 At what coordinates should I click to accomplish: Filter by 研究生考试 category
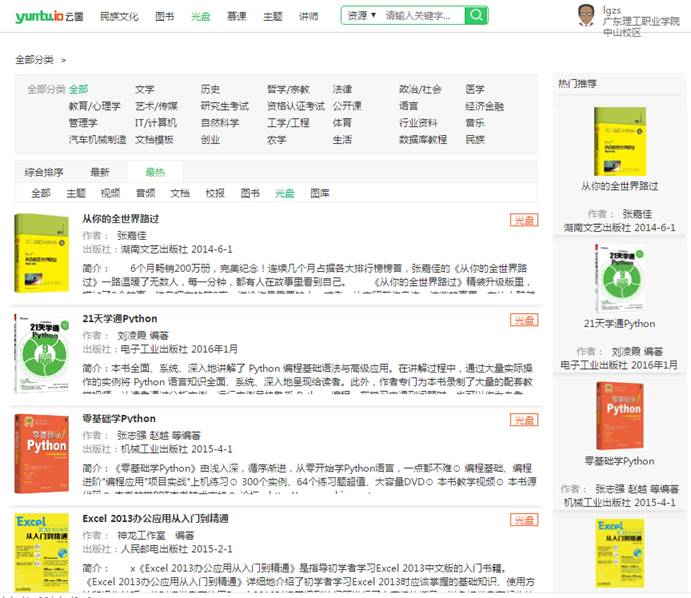225,106
